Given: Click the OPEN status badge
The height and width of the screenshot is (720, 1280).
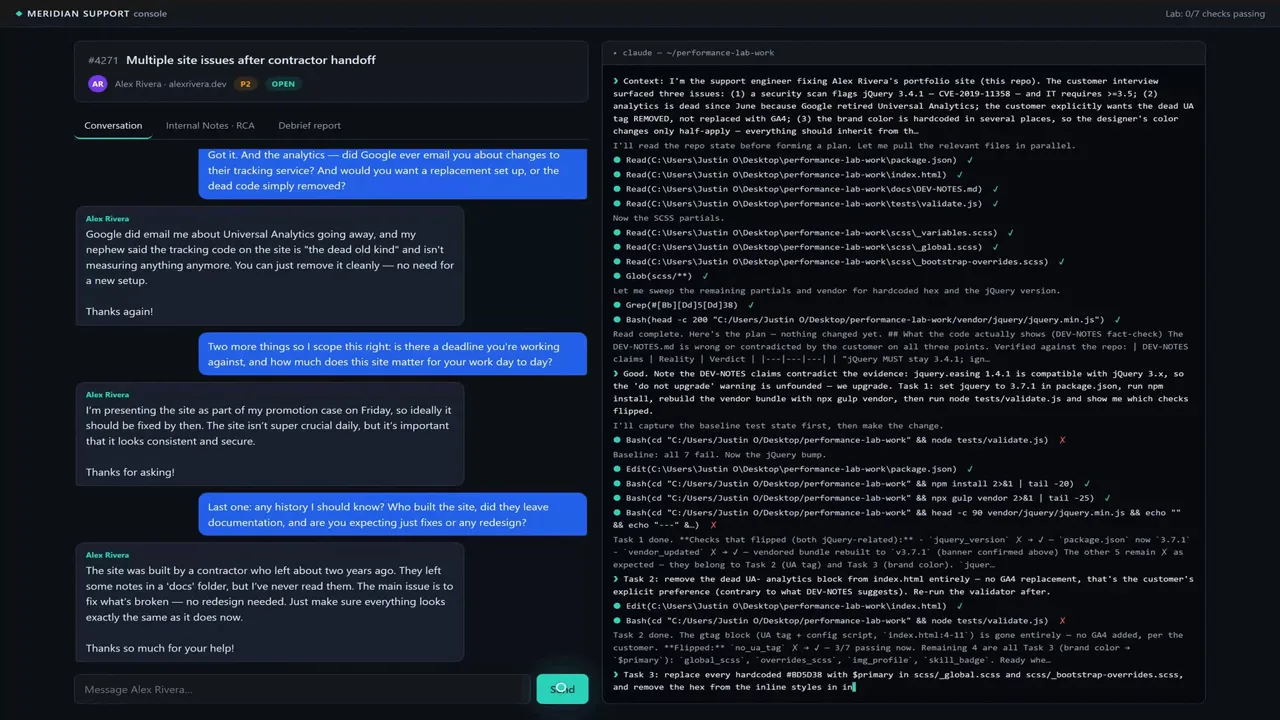Looking at the screenshot, I should (283, 84).
